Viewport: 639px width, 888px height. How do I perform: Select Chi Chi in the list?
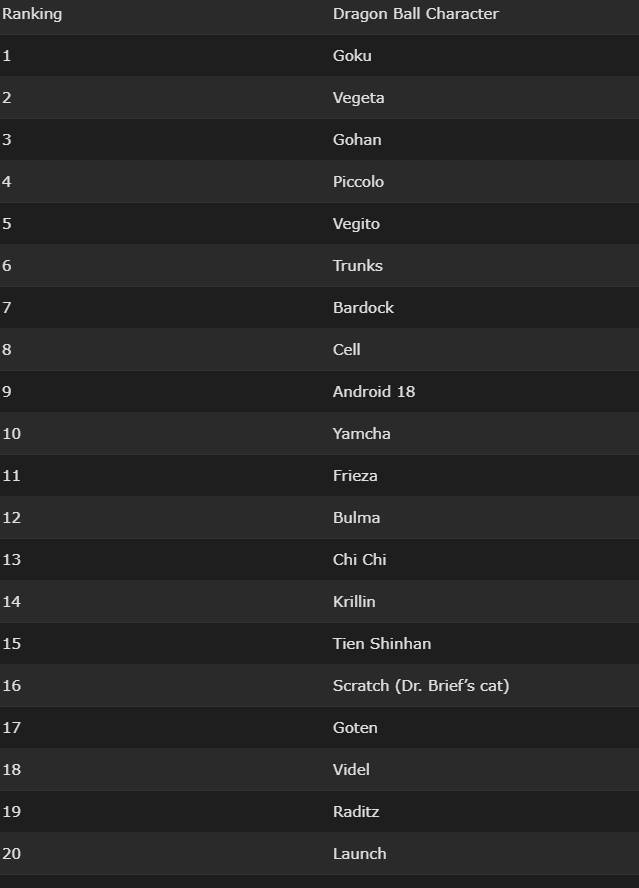[359, 560]
